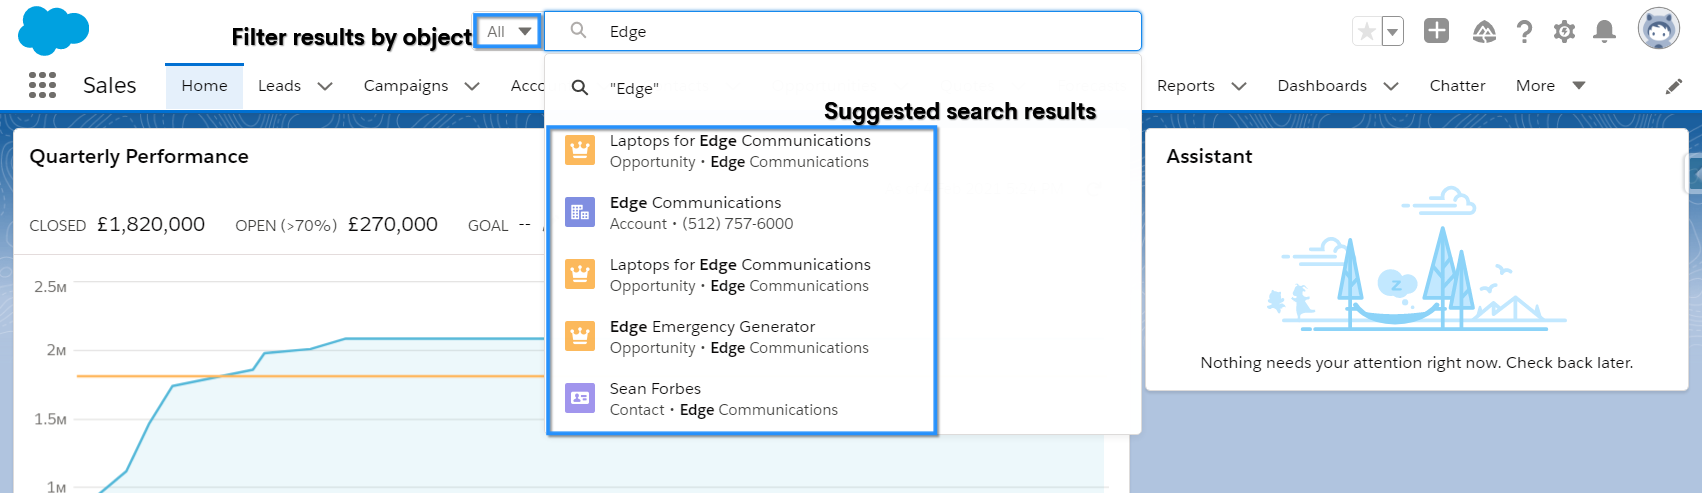Open the Setup gear icon
The height and width of the screenshot is (493, 1702).
[x=1564, y=32]
